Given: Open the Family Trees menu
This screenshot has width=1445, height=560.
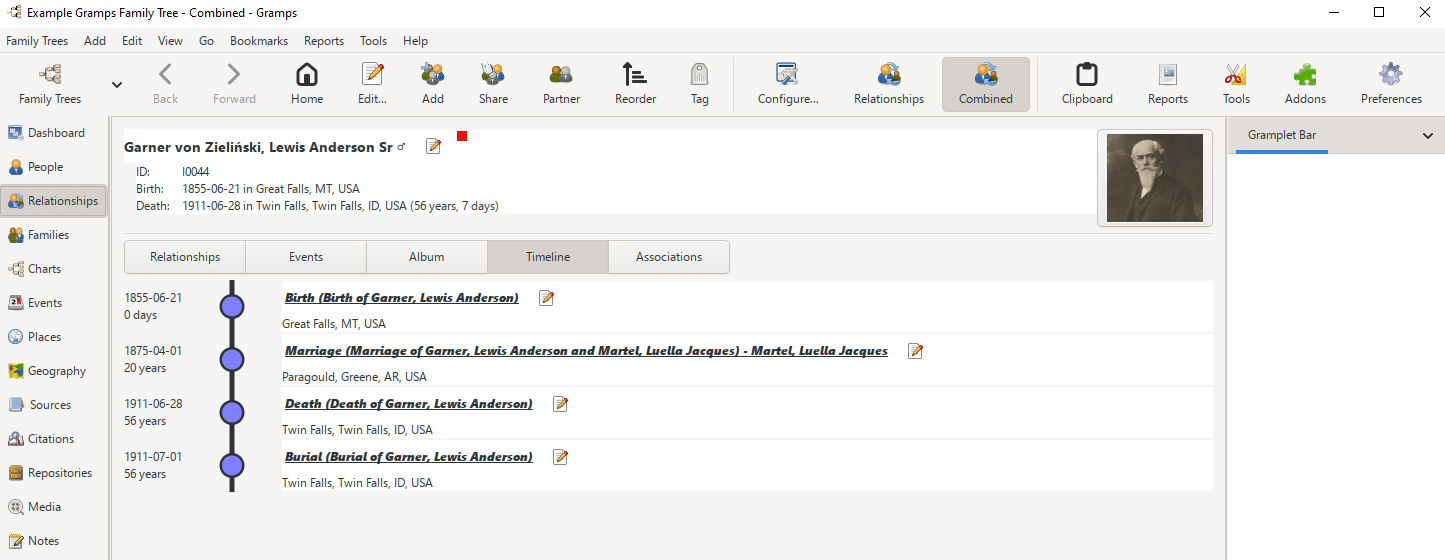Looking at the screenshot, I should click(37, 41).
